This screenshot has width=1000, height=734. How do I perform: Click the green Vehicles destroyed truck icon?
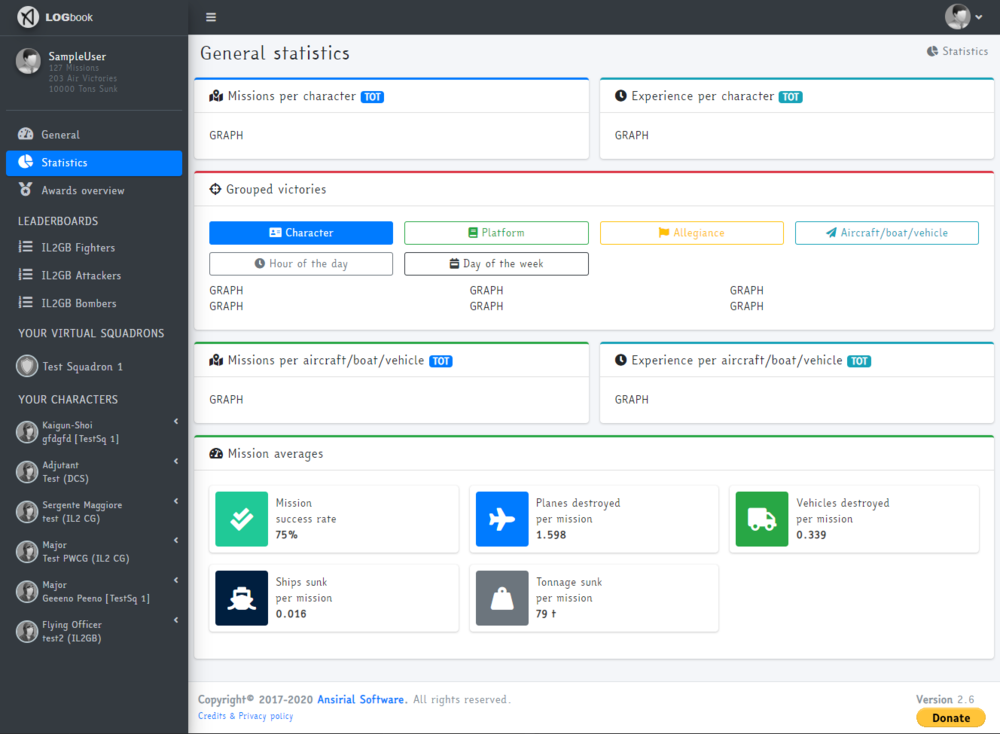click(761, 519)
